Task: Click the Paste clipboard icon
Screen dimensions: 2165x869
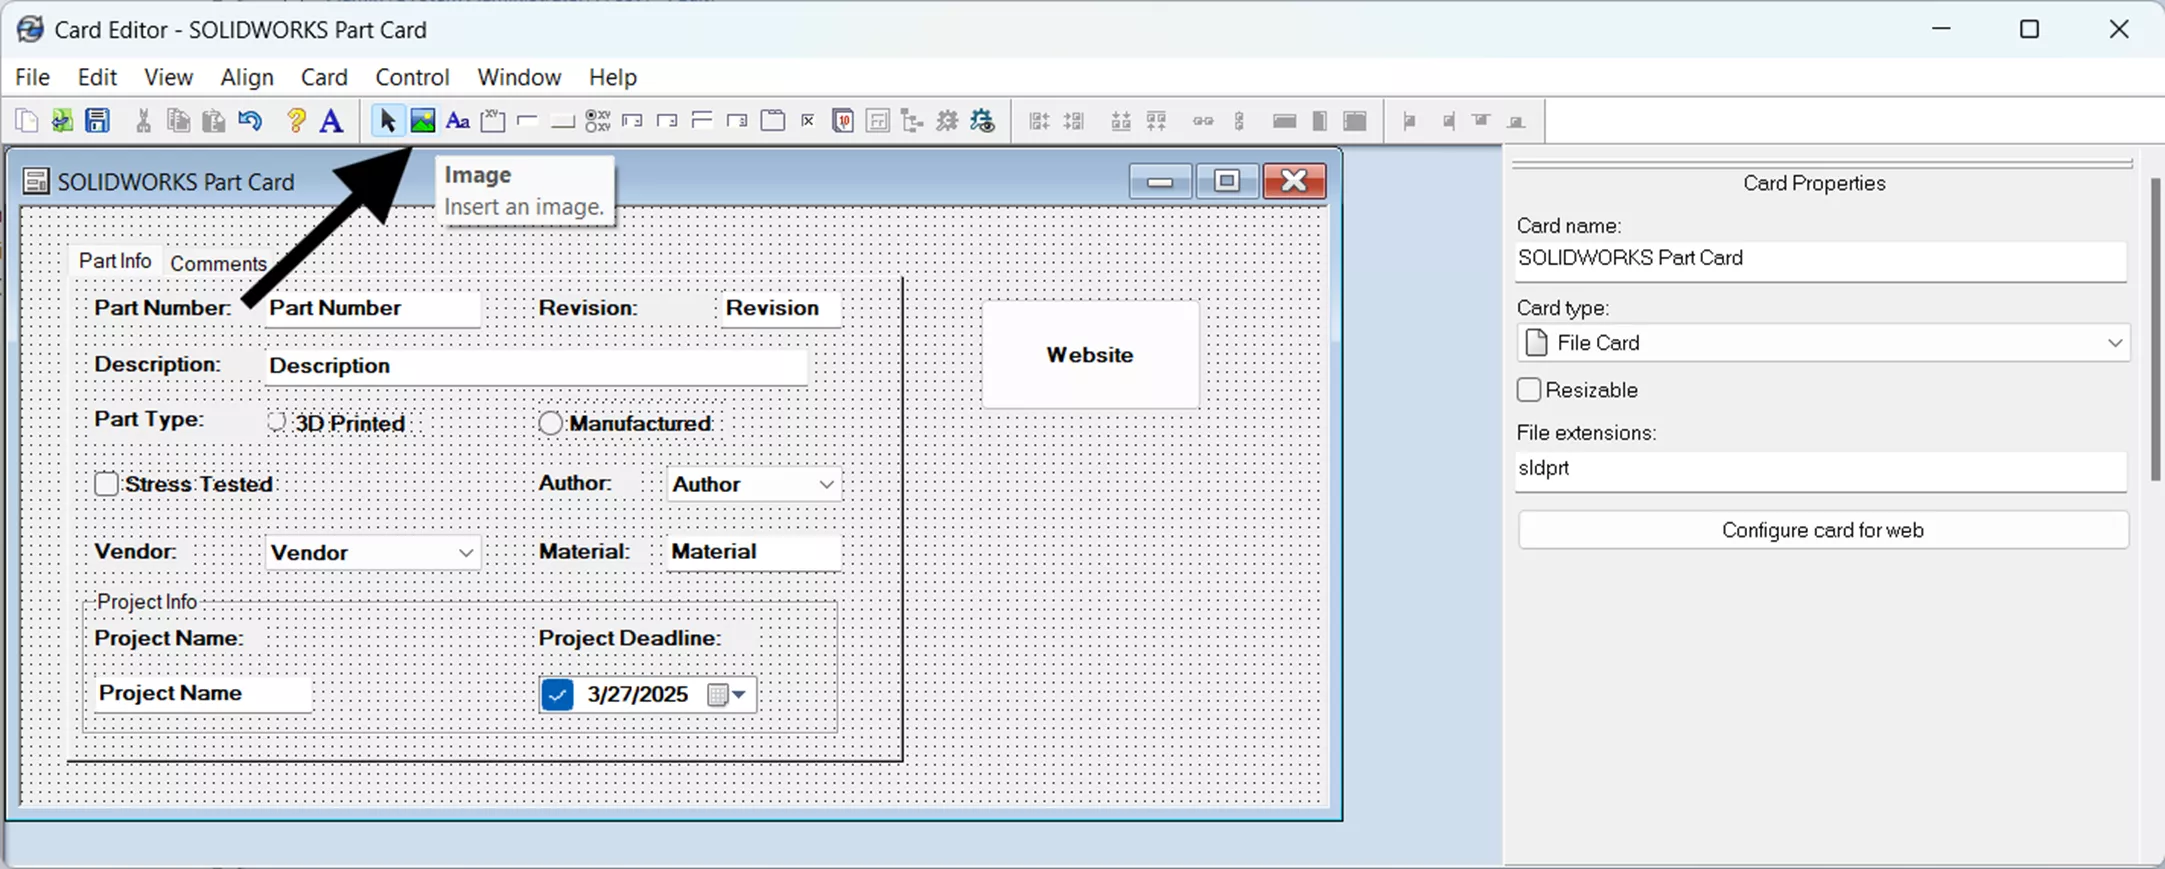Action: 213,121
